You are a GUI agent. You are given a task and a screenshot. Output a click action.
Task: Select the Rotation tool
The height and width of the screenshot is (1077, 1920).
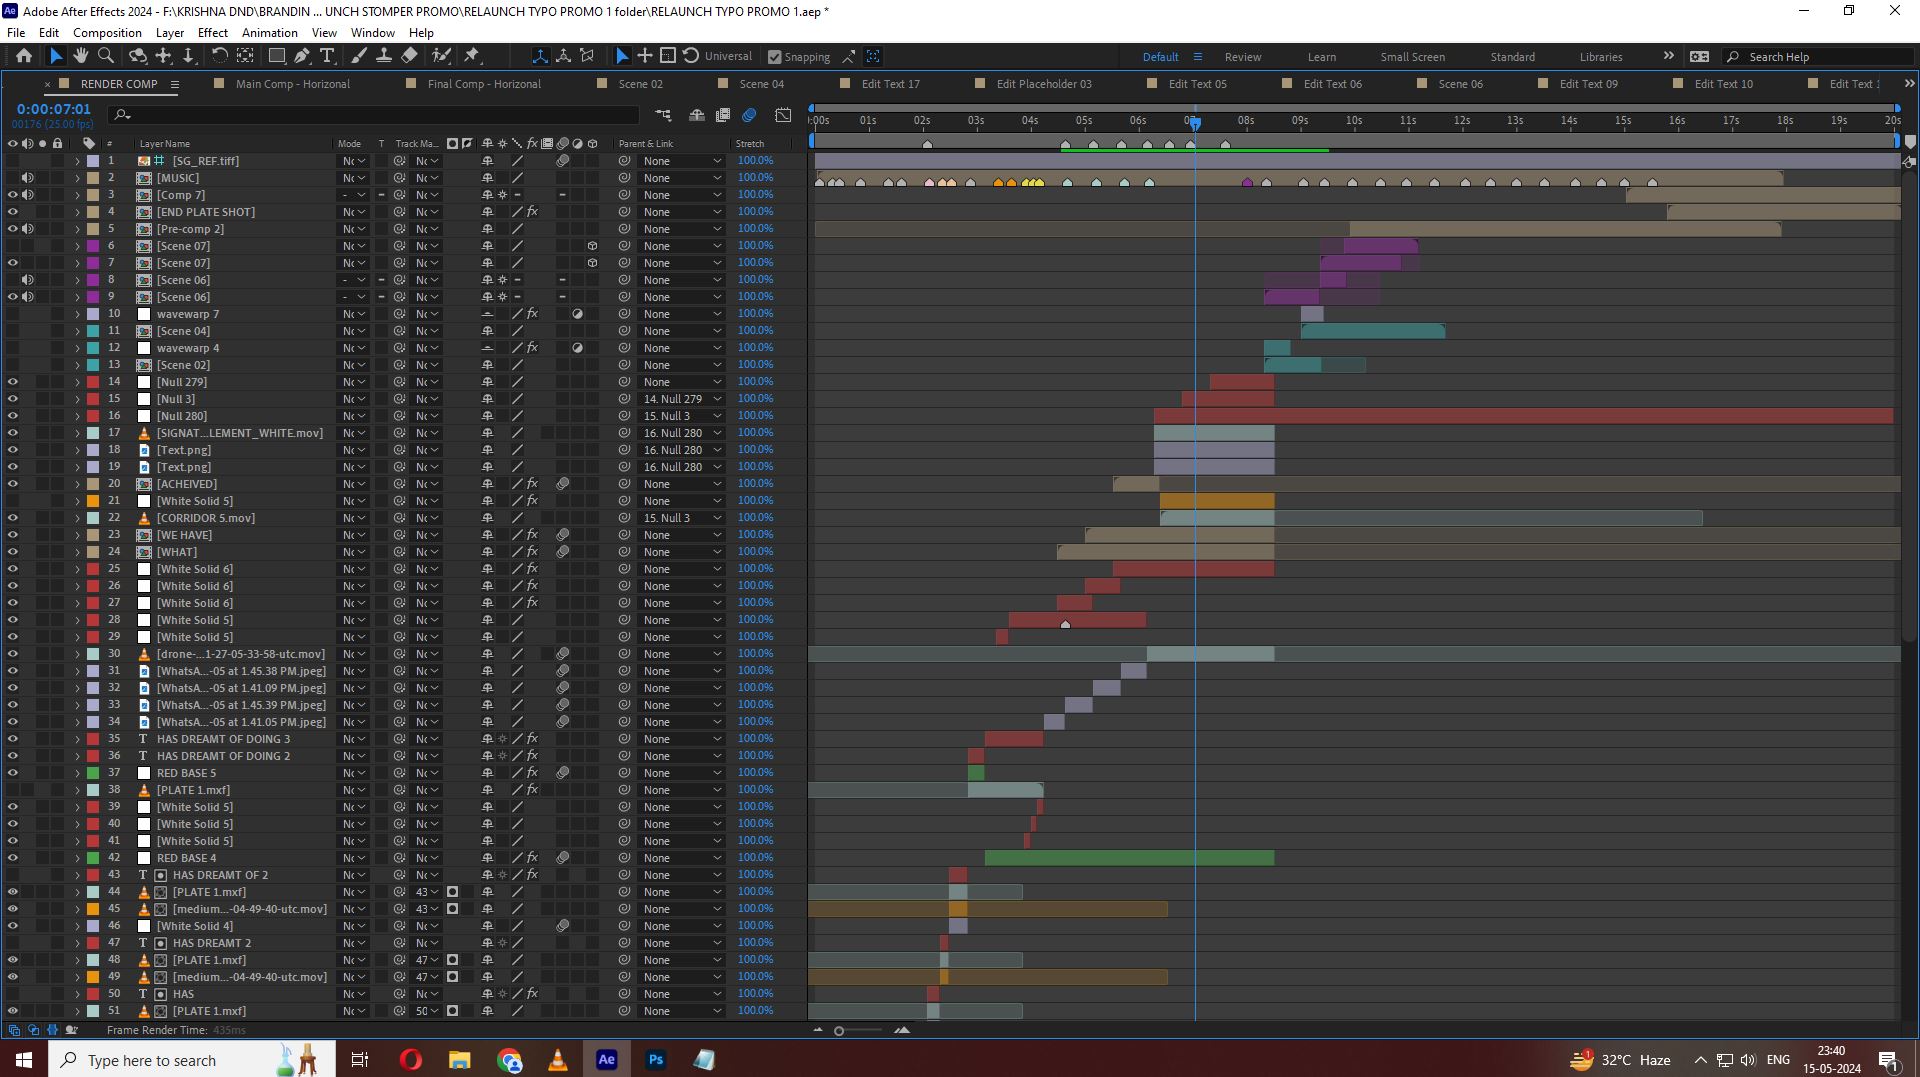[x=220, y=56]
